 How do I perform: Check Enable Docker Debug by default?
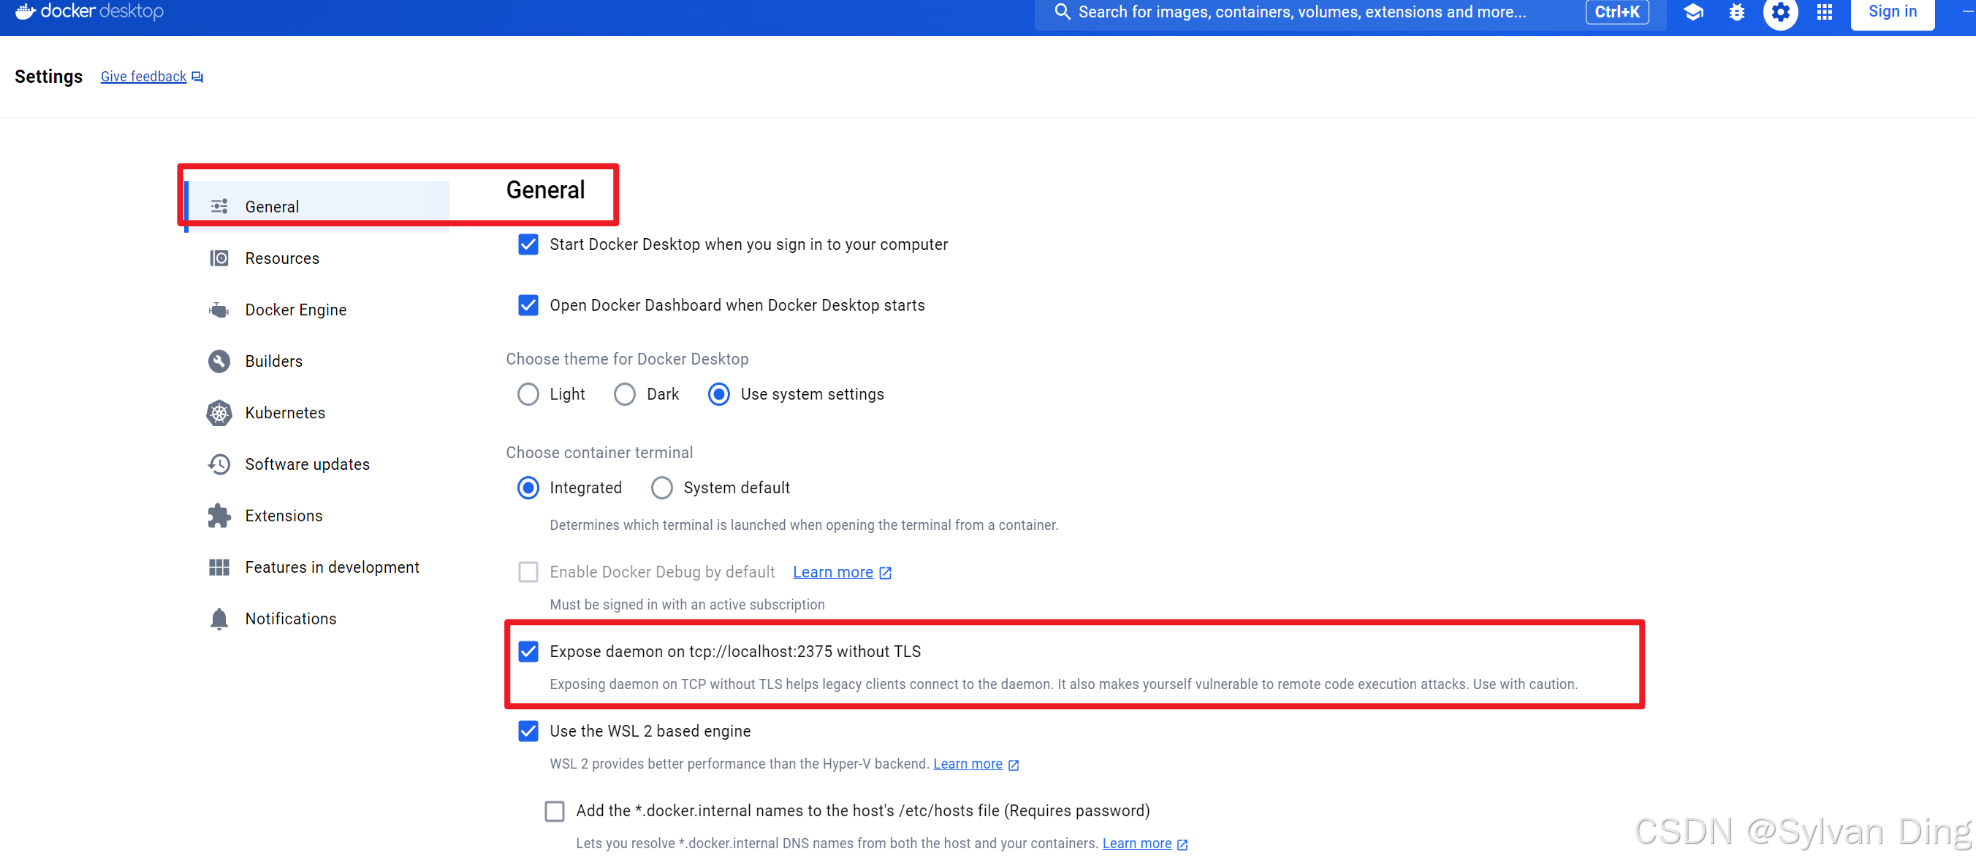click(528, 572)
